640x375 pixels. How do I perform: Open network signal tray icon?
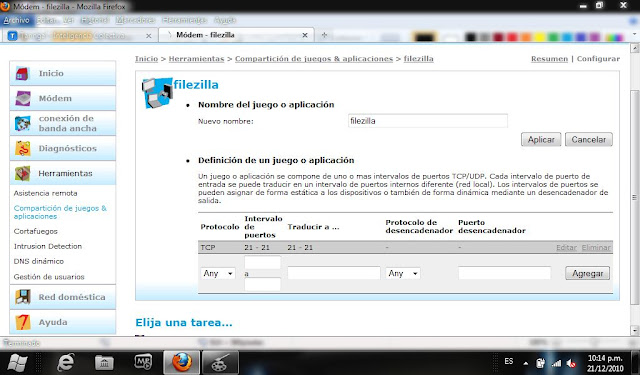click(556, 363)
